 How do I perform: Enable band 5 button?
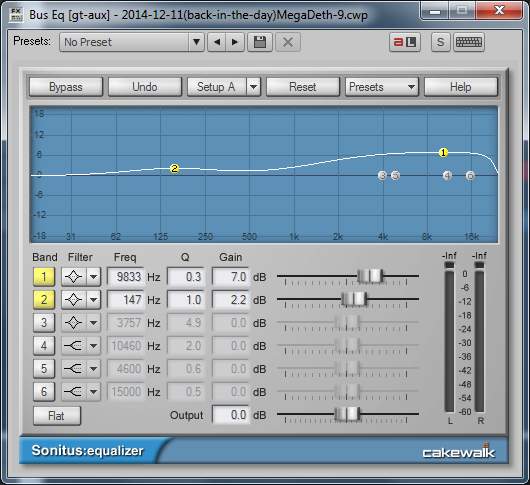[x=44, y=369]
